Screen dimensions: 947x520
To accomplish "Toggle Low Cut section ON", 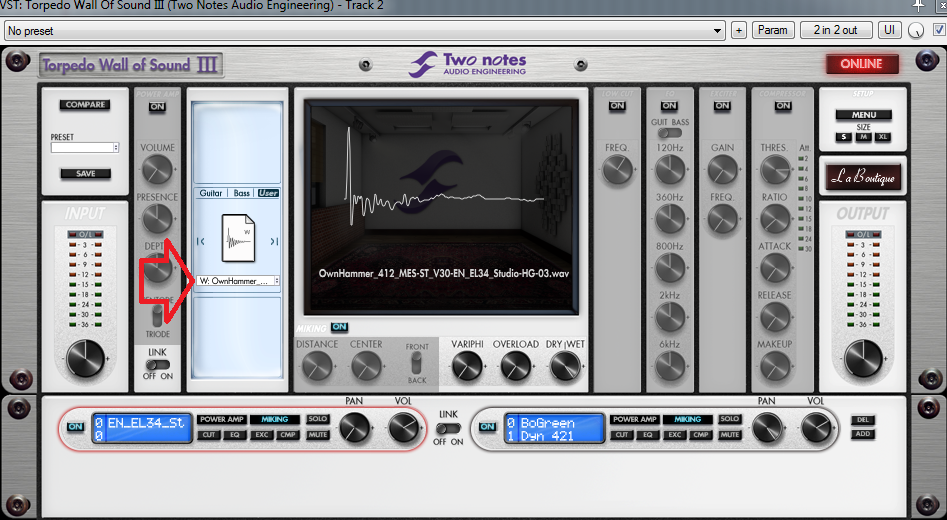I will pos(617,106).
